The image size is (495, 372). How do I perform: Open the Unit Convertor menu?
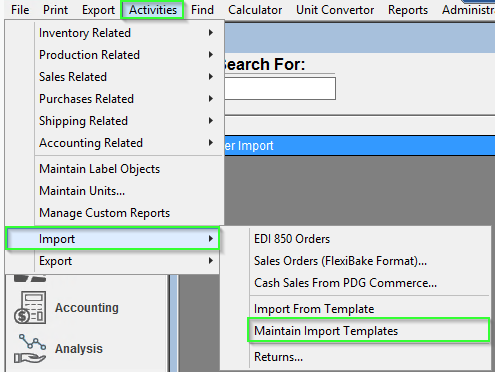pyautogui.click(x=335, y=10)
